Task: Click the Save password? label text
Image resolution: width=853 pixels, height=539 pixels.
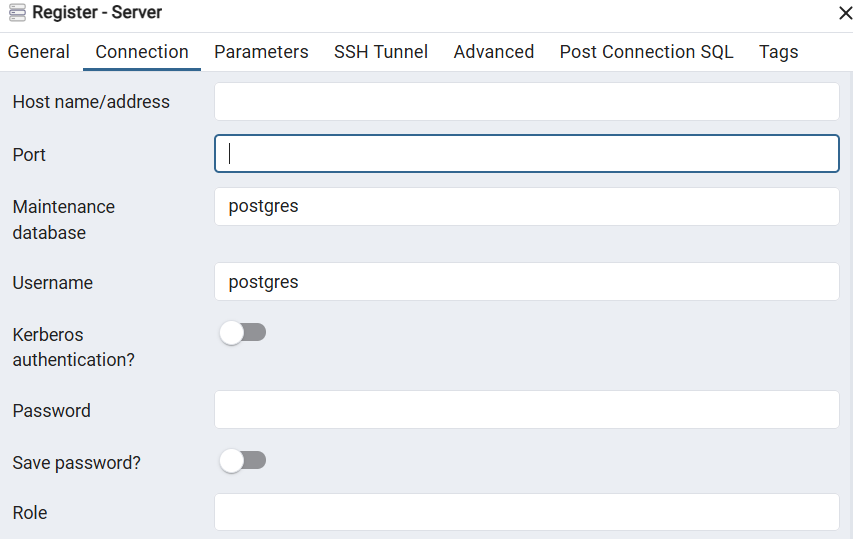Action: (x=77, y=463)
